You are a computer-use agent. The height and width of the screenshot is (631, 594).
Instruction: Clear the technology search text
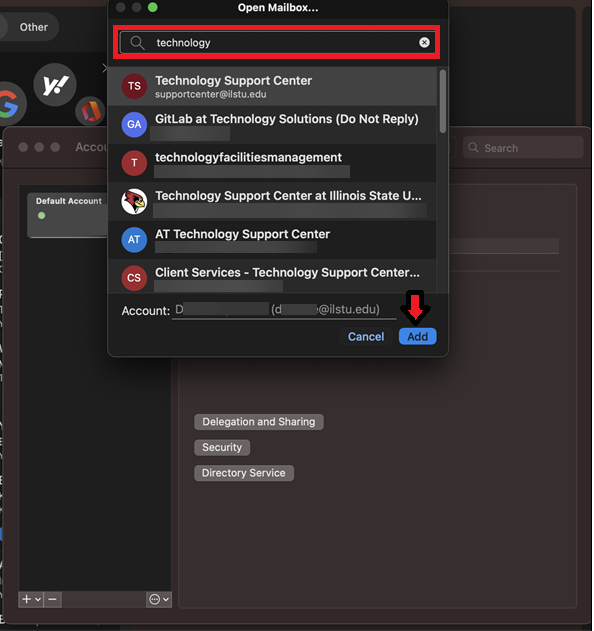[x=424, y=42]
